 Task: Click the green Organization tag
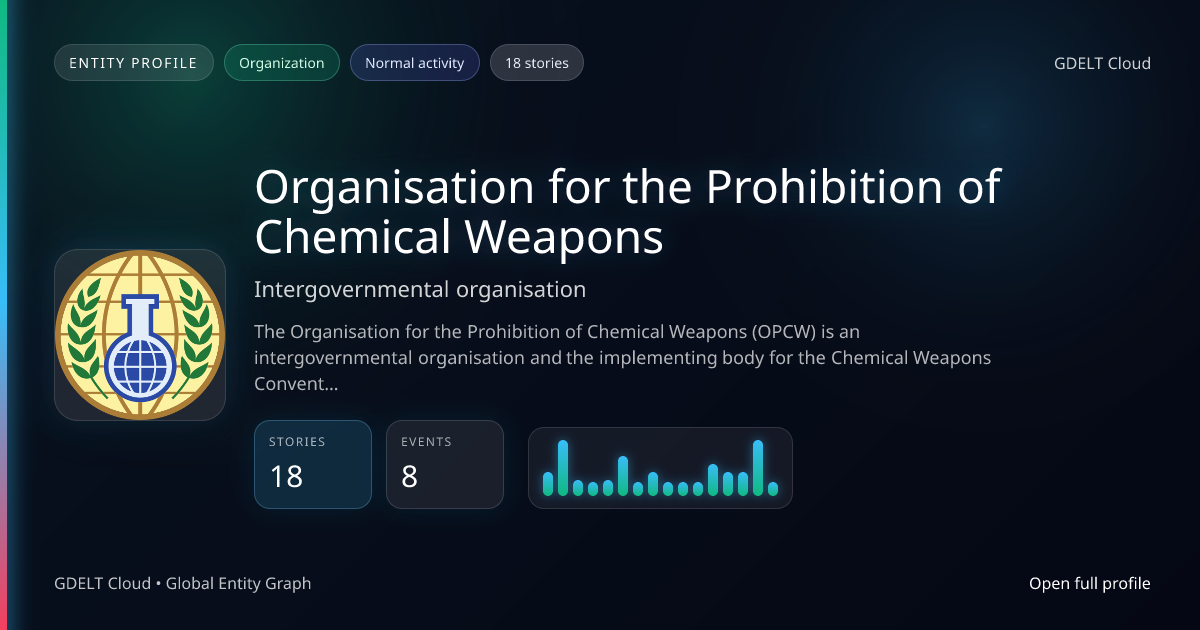pos(282,63)
